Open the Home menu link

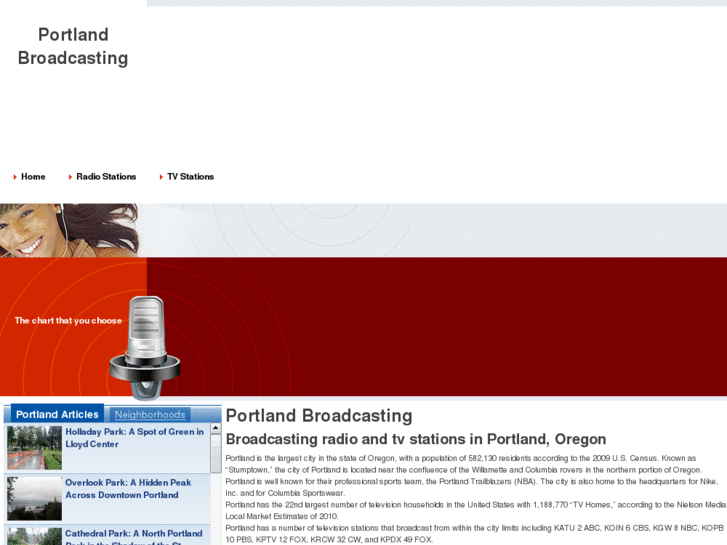(x=33, y=177)
